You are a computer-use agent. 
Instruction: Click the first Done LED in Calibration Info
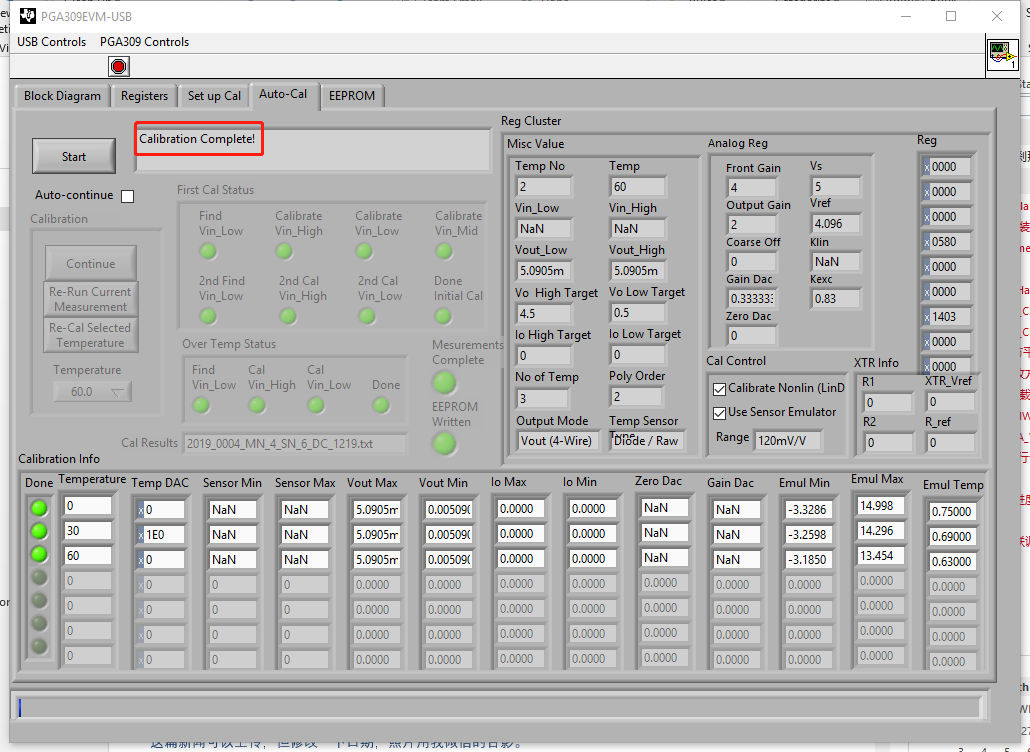[39, 508]
